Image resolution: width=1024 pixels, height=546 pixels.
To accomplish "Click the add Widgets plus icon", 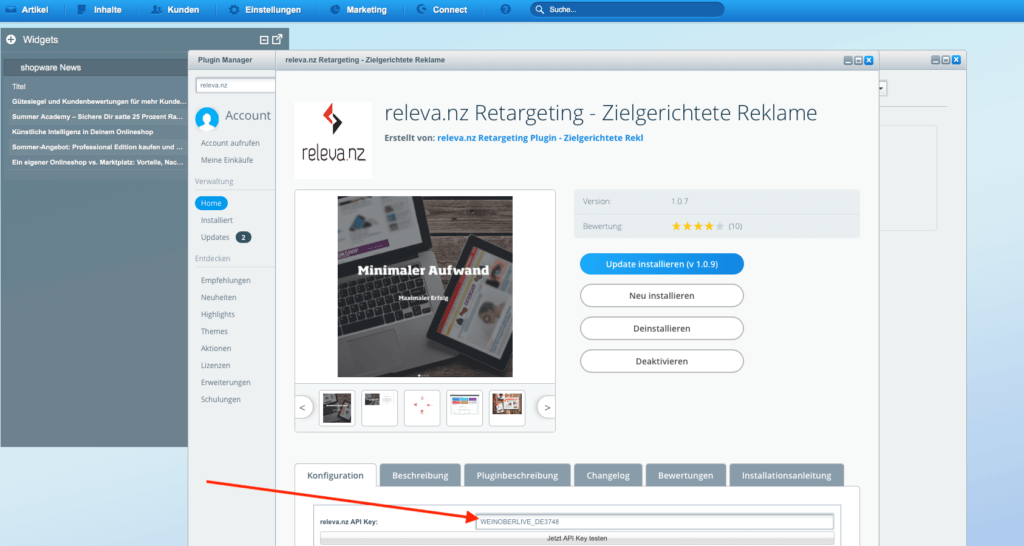I will point(11,40).
